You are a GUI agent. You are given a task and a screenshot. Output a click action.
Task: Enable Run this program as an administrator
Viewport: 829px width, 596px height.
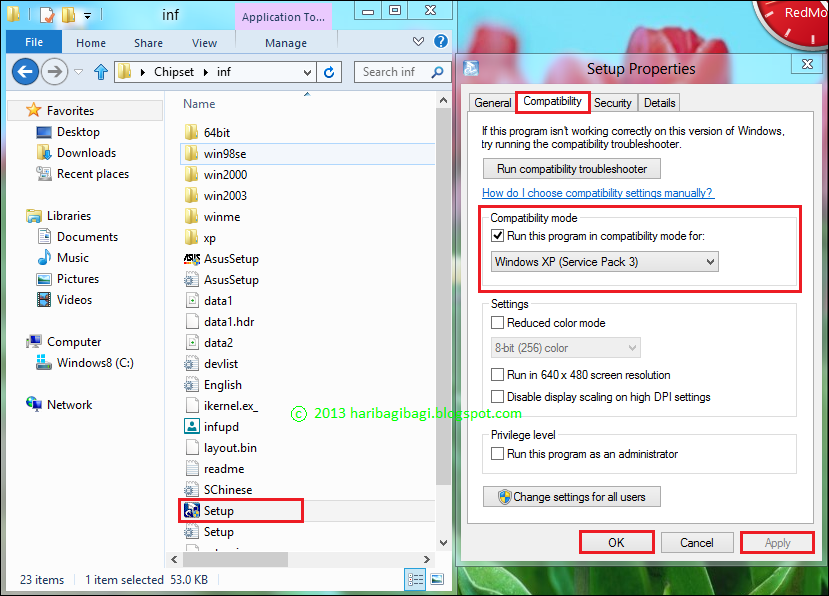497,452
